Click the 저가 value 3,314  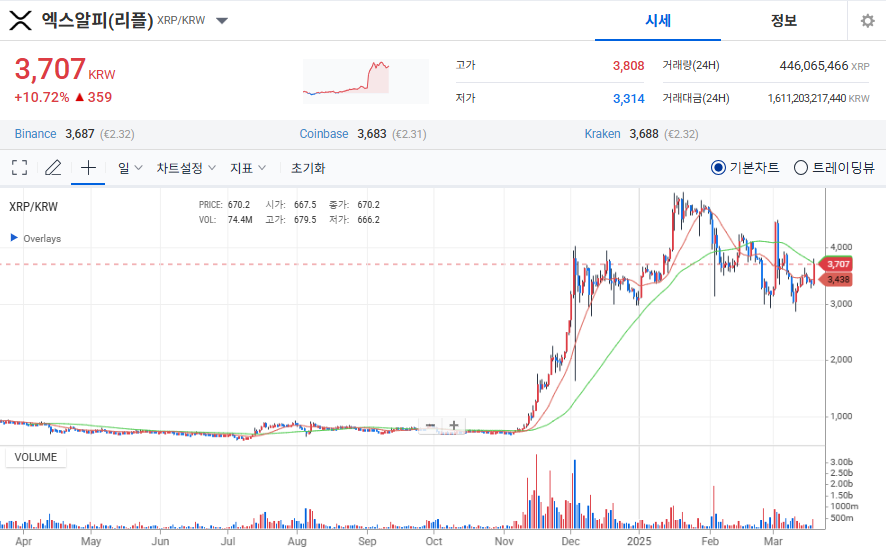(628, 99)
